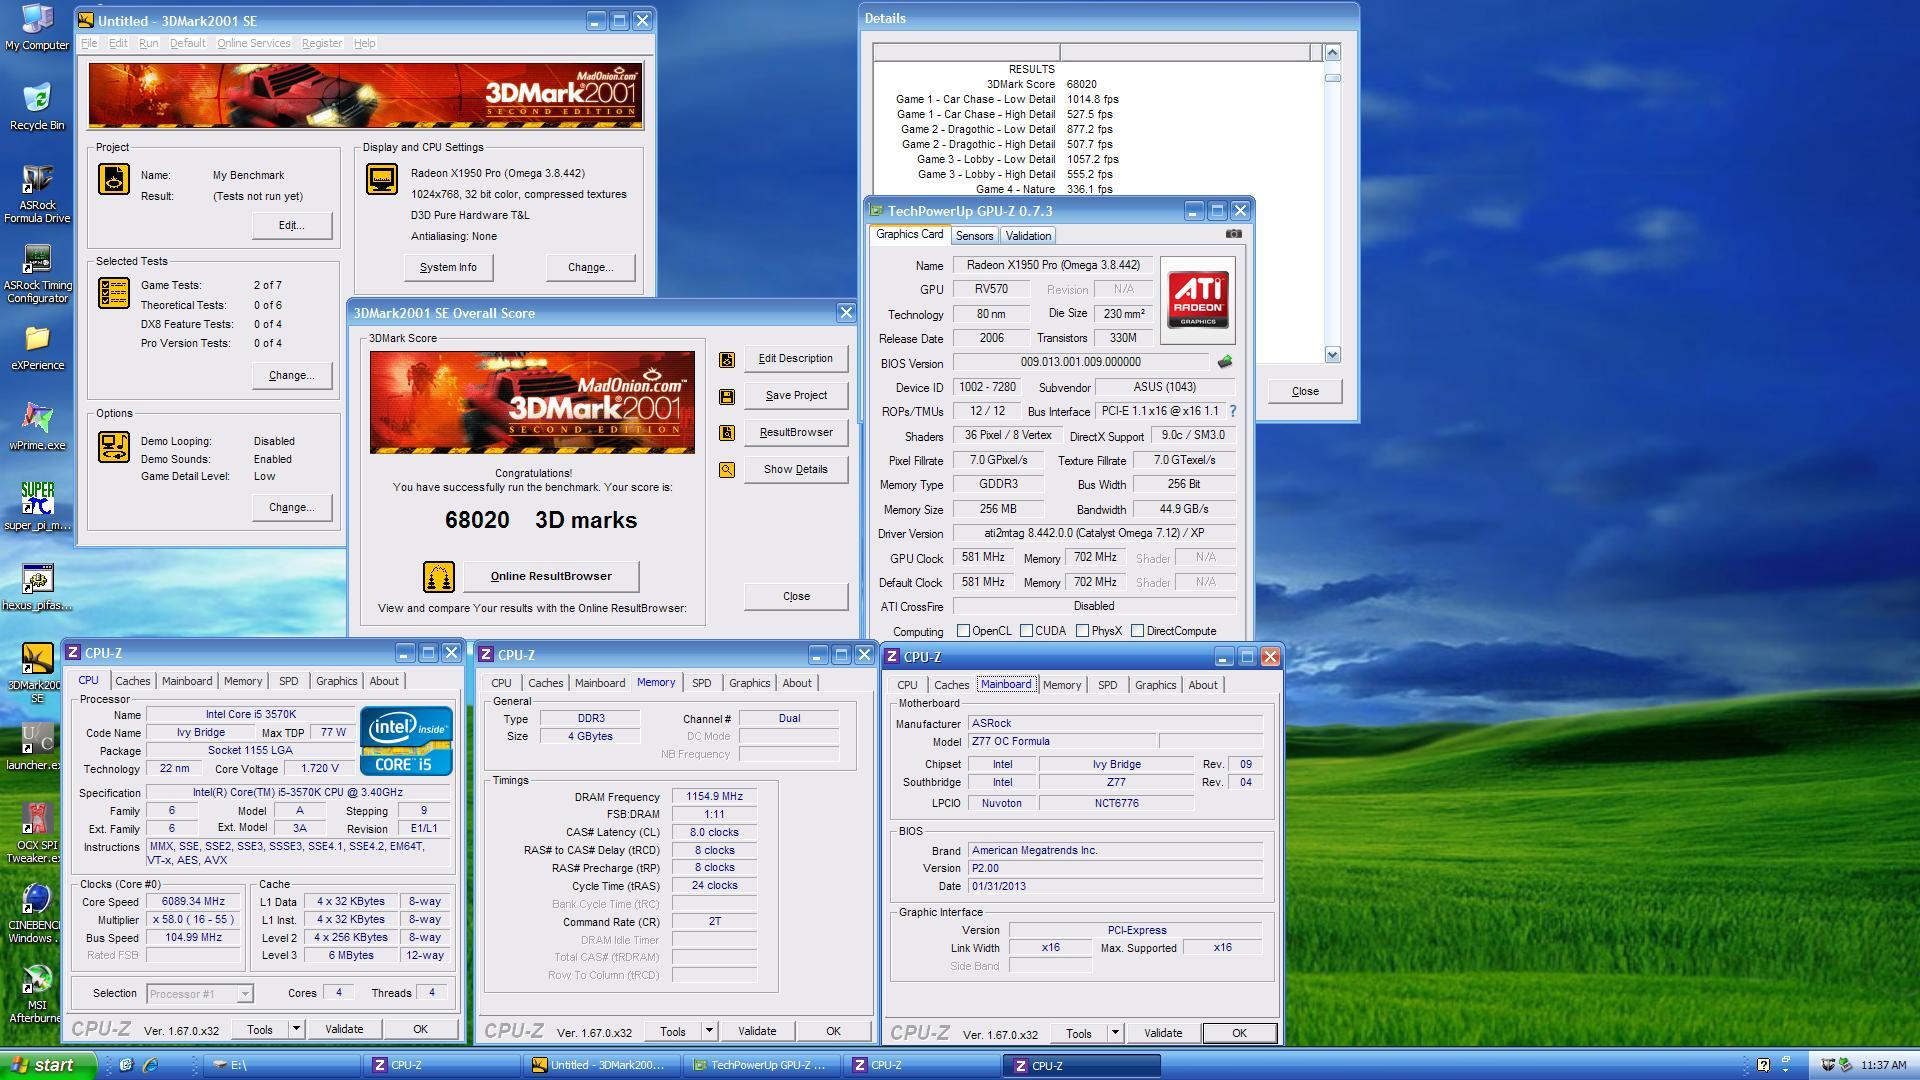Close the Details window via Close button
1920x1080 pixels.
(1305, 391)
